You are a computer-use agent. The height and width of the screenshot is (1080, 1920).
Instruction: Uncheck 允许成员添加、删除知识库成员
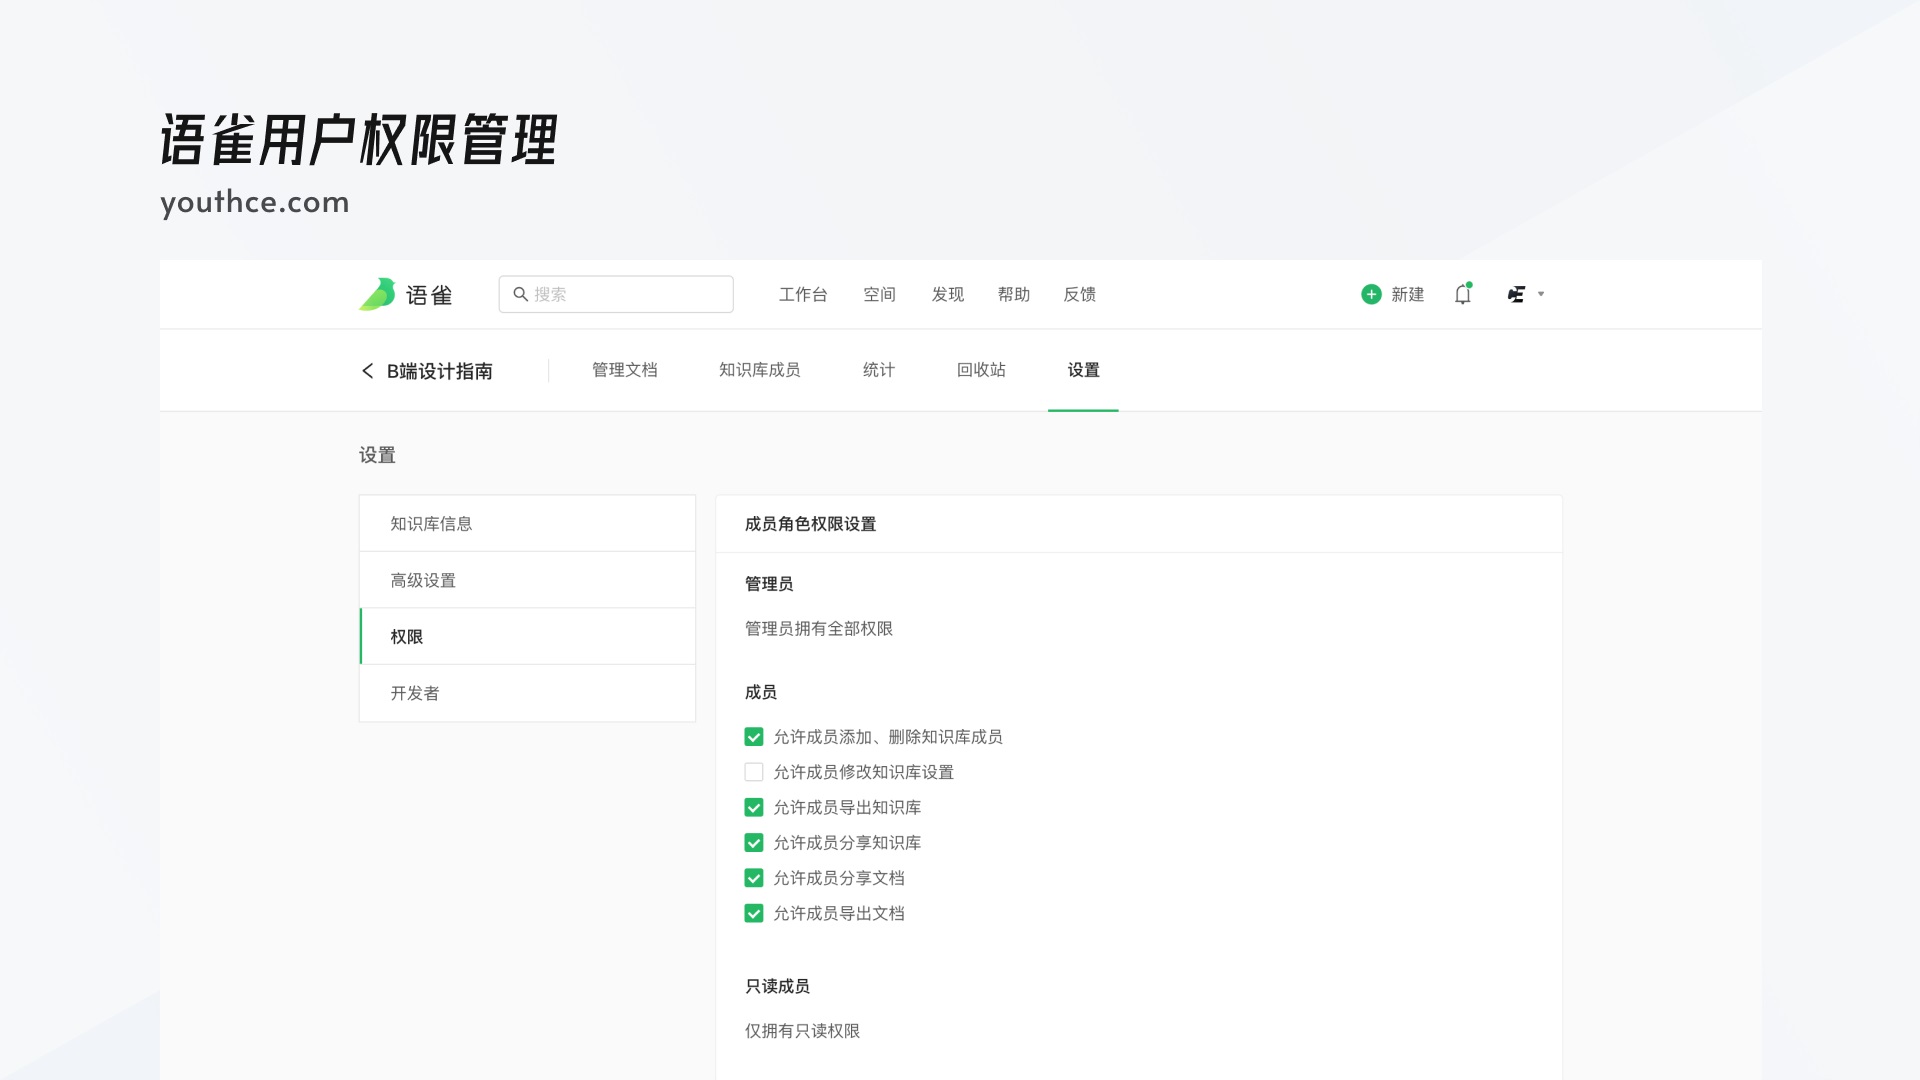753,737
